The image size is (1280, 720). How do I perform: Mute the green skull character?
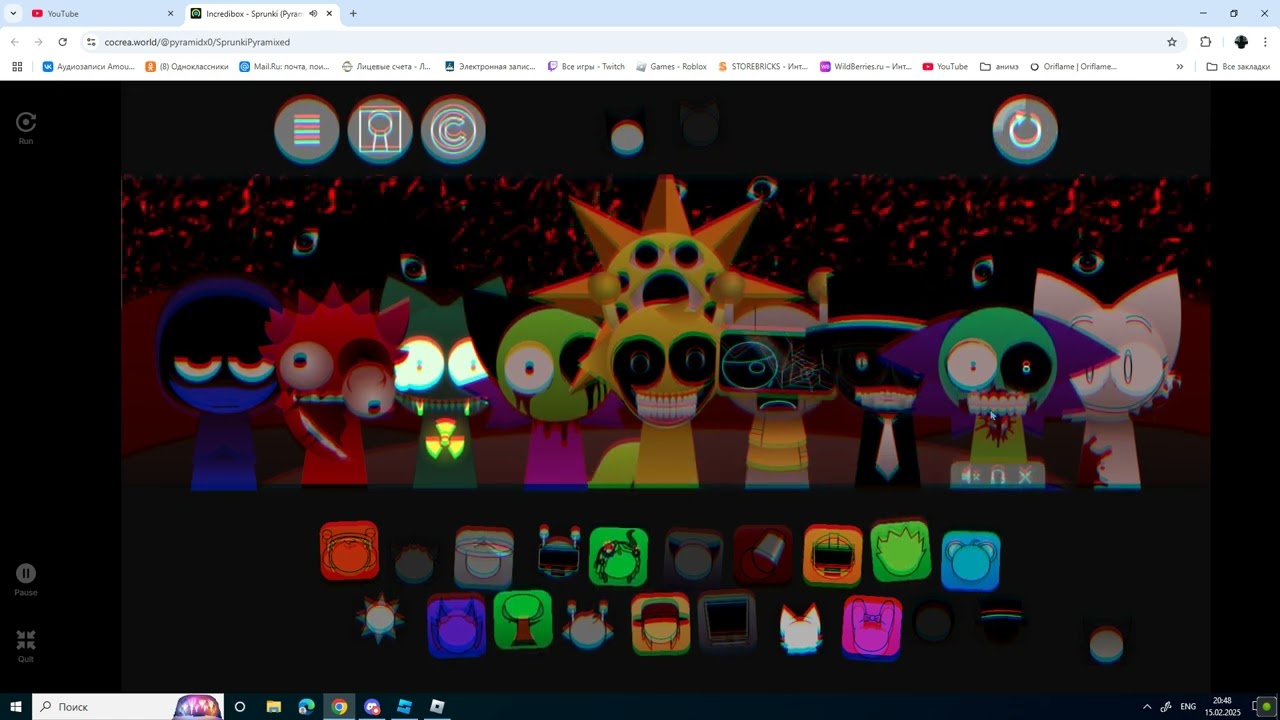[x=970, y=477]
